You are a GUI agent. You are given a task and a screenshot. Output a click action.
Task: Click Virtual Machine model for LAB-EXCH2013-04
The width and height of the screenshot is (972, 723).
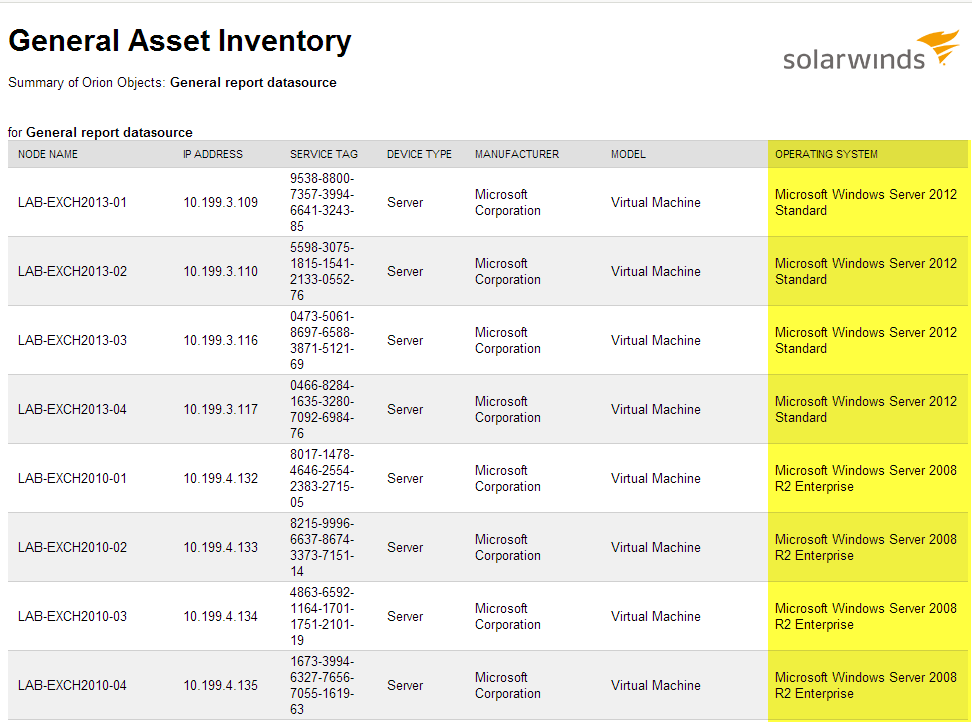655,409
